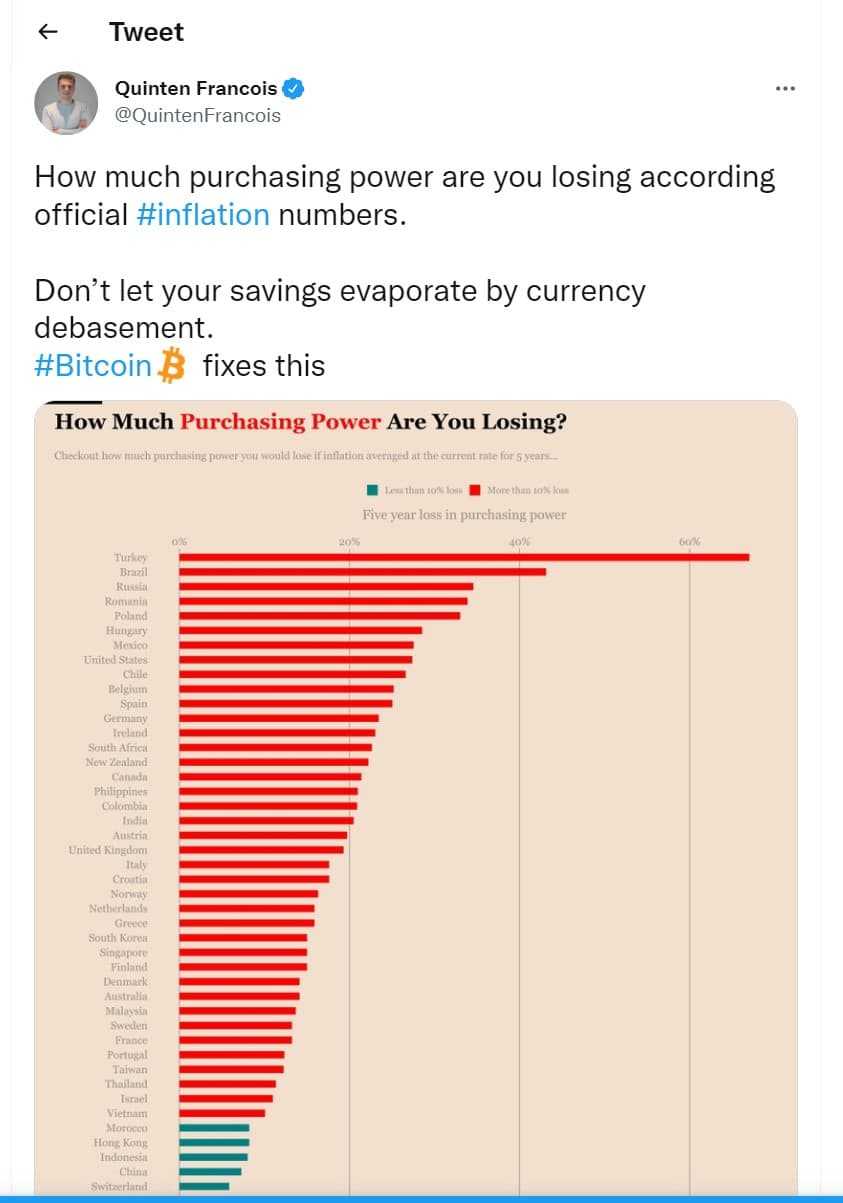843x1203 pixels.
Task: Click the 'Five year loss in purchasing power' label
Action: tap(464, 515)
